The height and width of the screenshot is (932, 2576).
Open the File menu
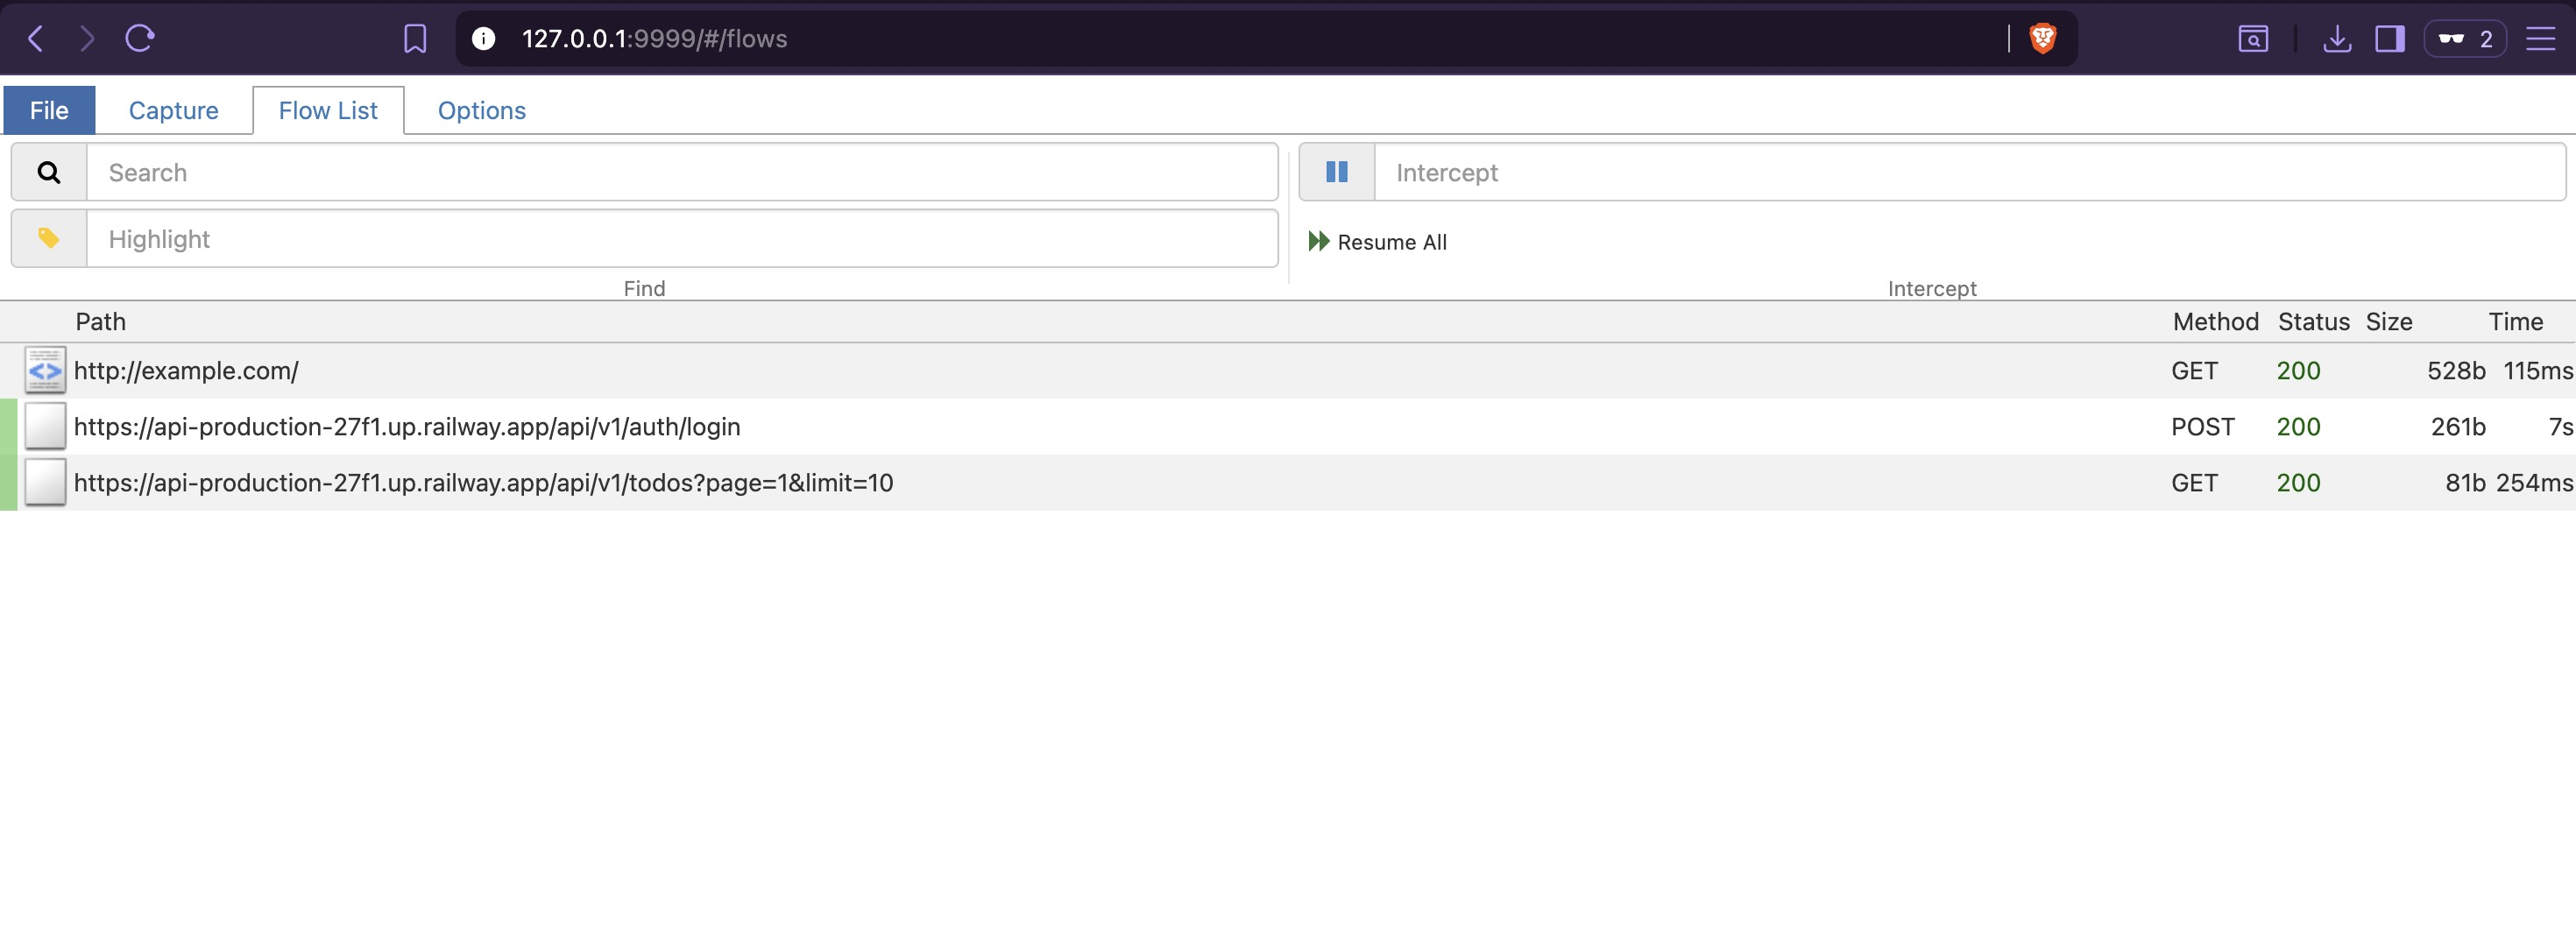49,110
